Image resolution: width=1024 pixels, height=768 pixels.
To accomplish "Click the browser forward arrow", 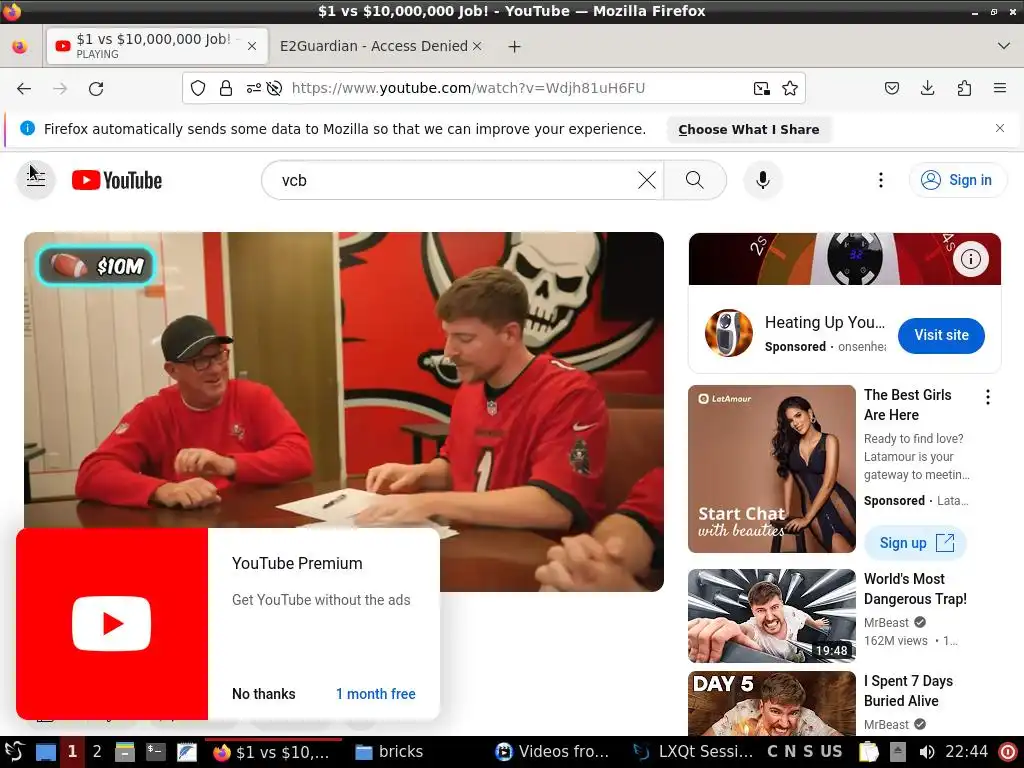I will click(x=60, y=88).
